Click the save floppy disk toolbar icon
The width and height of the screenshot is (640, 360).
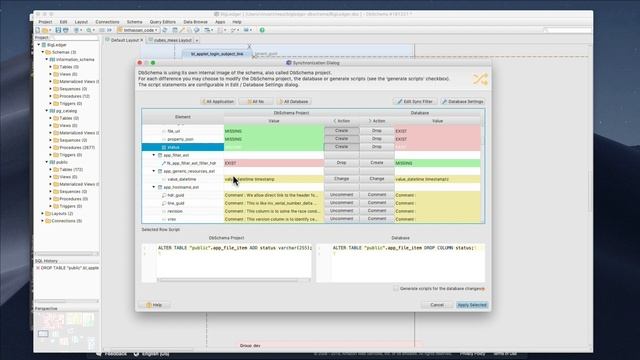coord(58,30)
